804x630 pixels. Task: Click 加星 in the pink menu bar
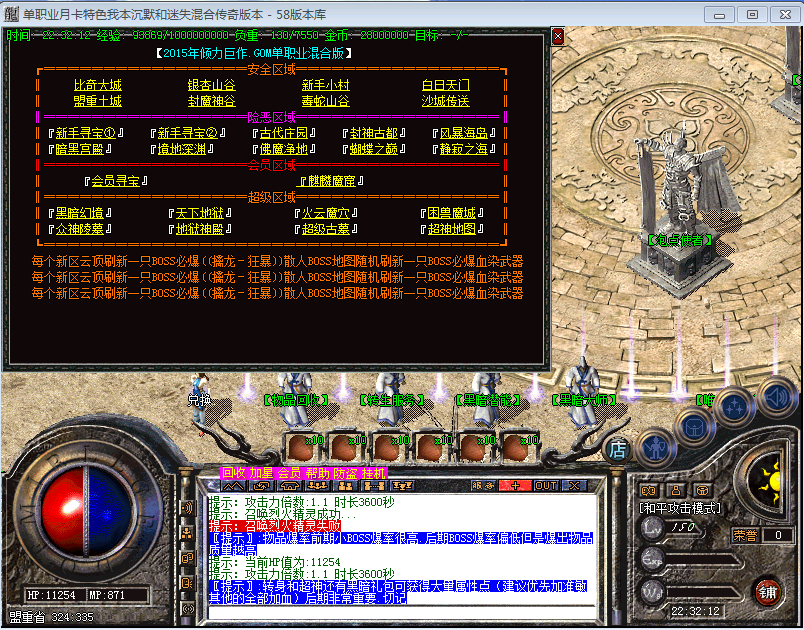[262, 473]
